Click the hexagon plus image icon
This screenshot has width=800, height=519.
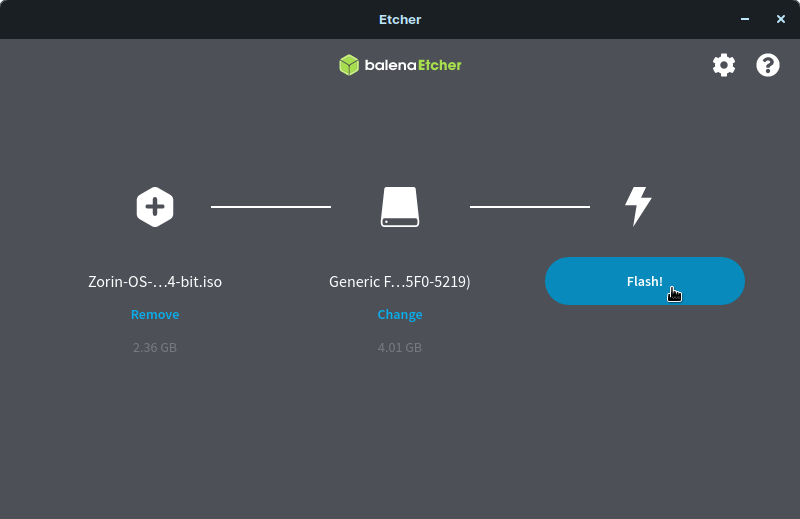[x=155, y=207]
